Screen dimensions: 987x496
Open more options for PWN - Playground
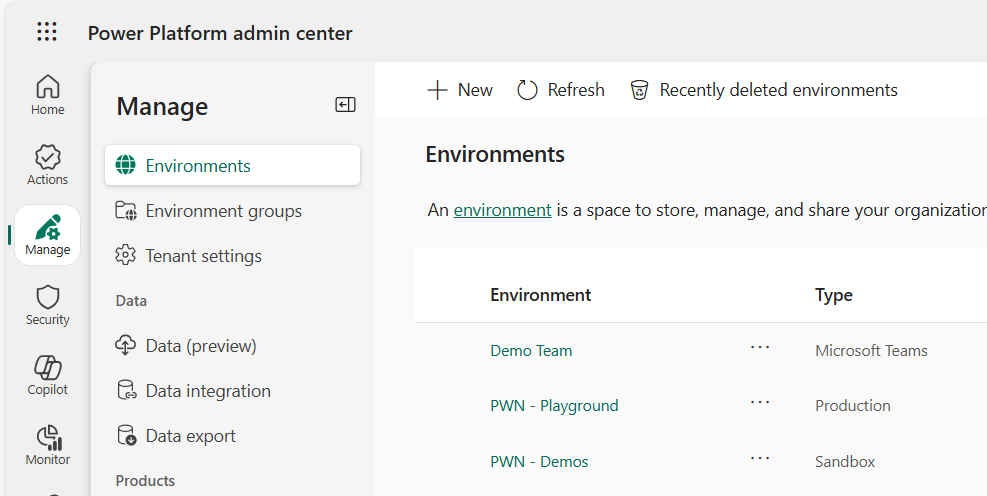[760, 402]
